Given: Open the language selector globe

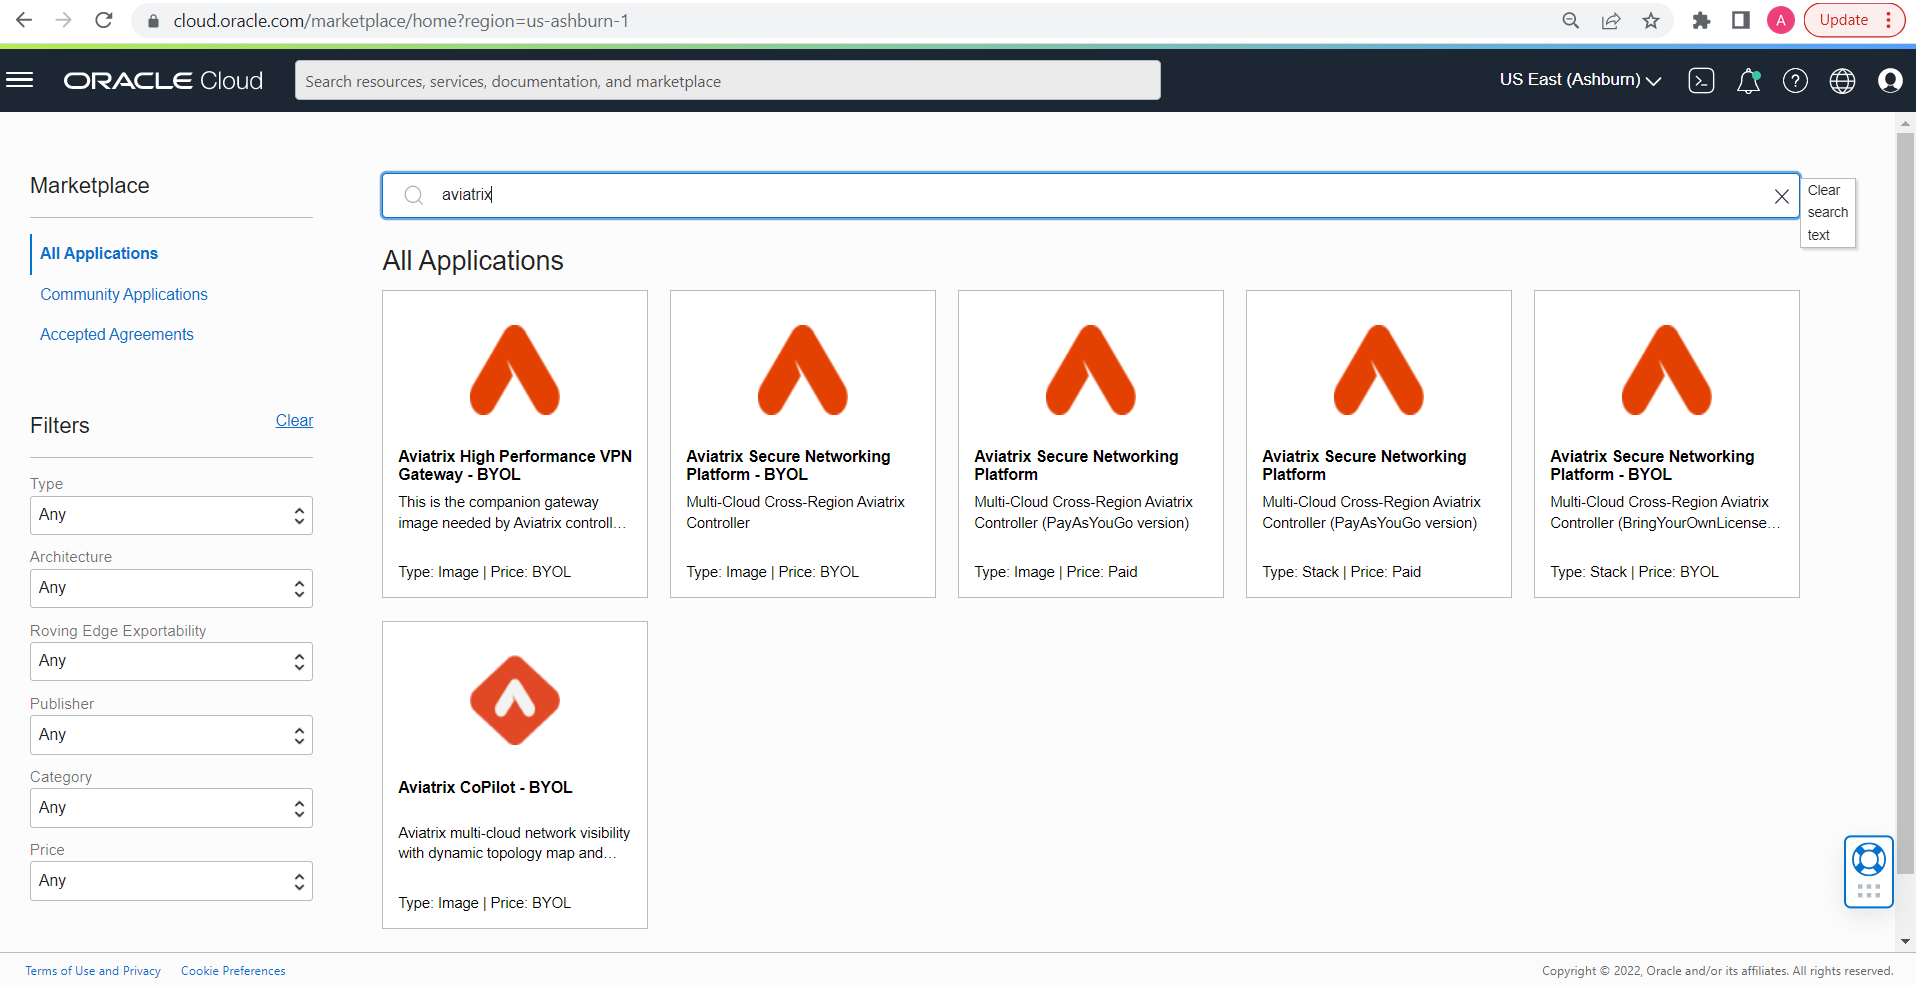Looking at the screenshot, I should [1843, 81].
